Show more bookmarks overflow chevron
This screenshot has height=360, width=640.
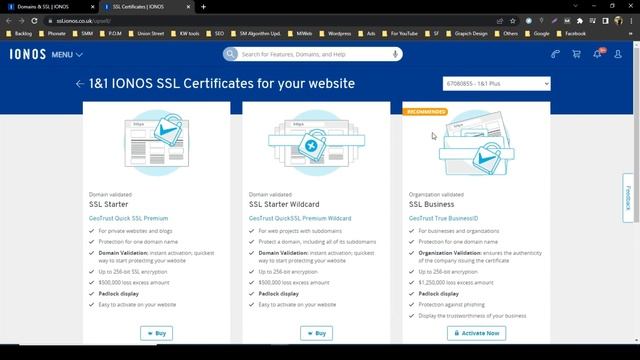[x=631, y=34]
